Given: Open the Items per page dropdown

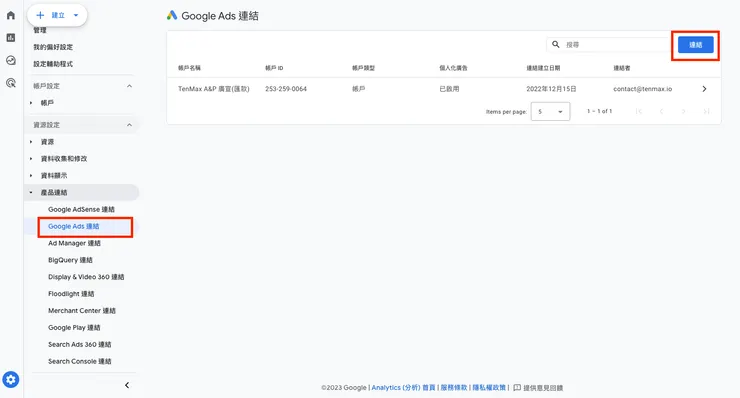Looking at the screenshot, I should [x=550, y=111].
